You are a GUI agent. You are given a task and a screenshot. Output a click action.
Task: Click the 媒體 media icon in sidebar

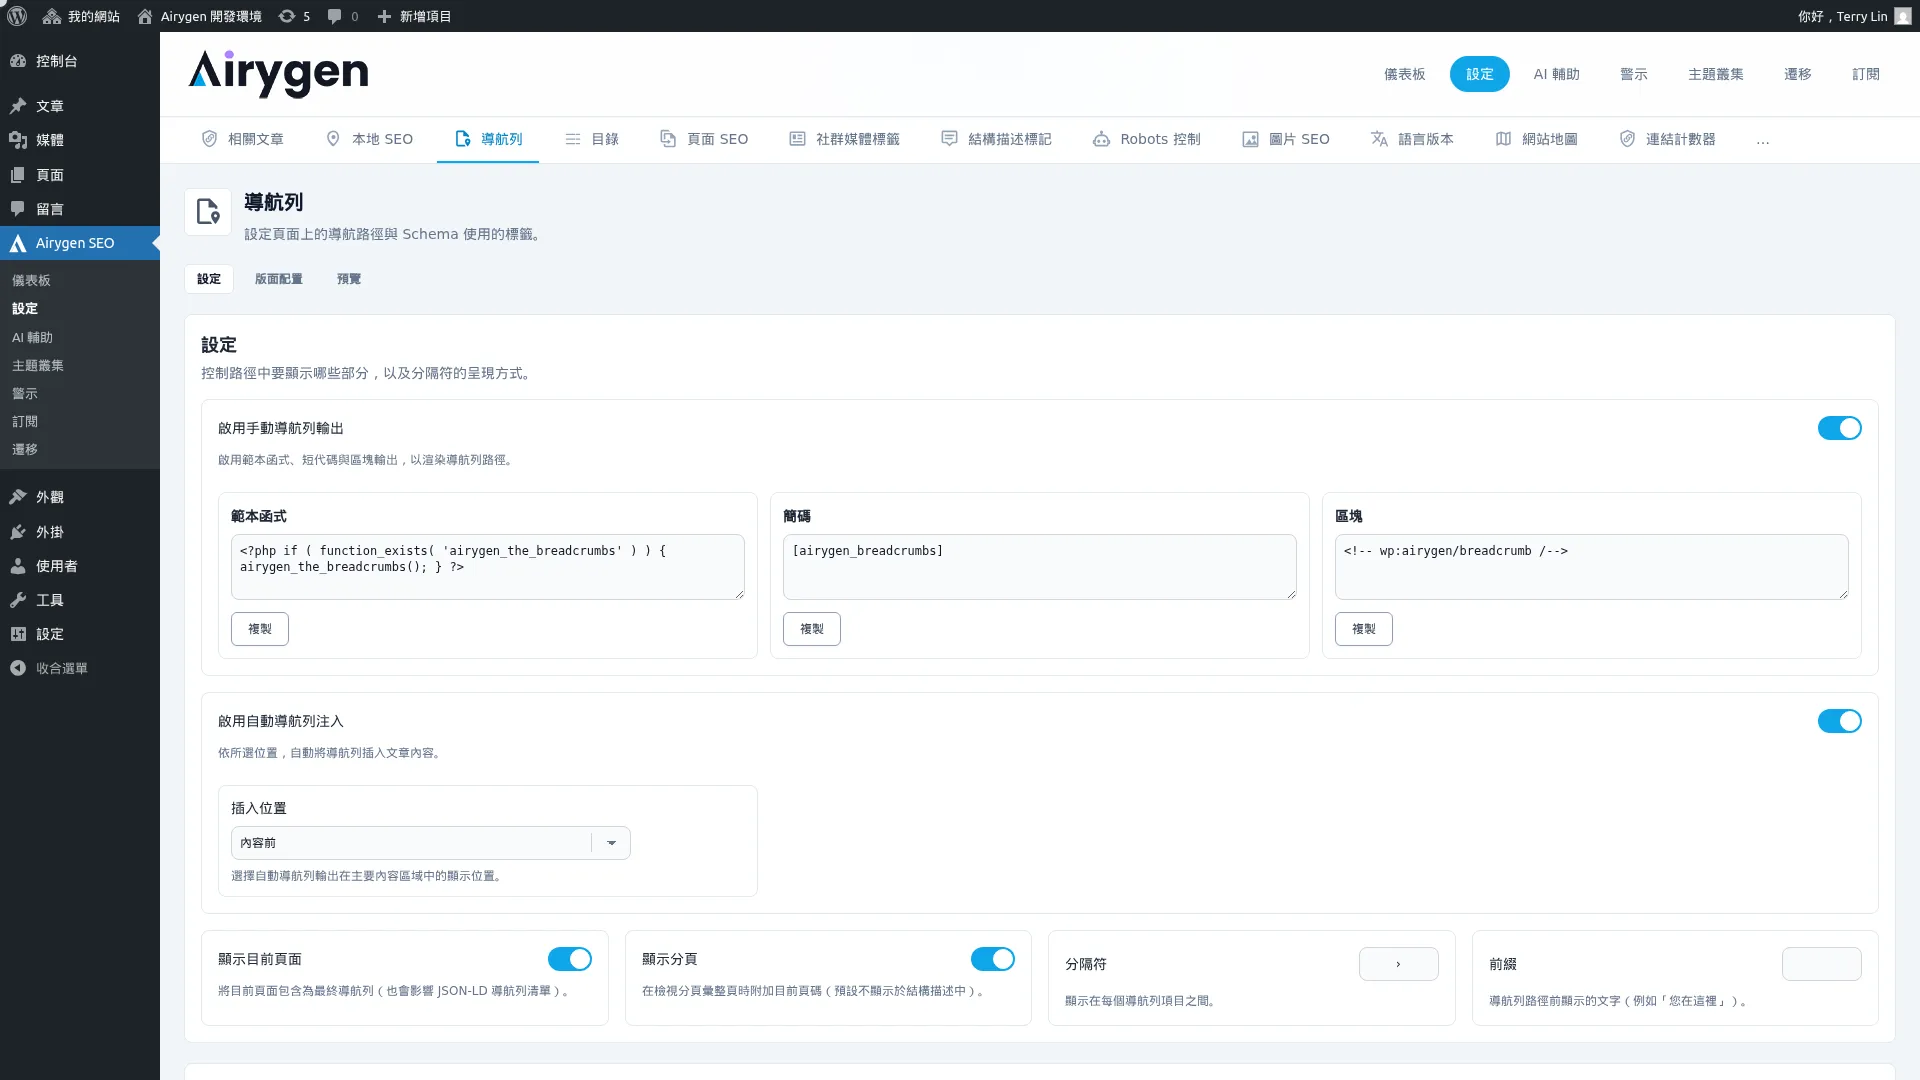(x=18, y=140)
